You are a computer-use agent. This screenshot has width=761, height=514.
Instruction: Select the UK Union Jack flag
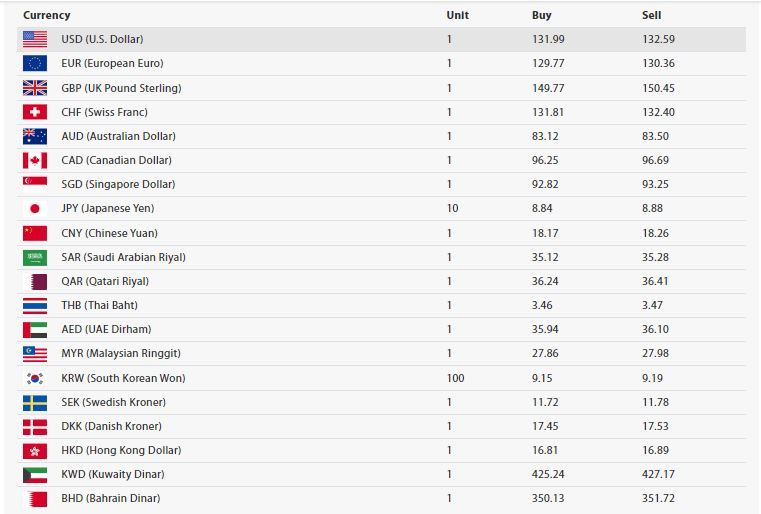(35, 88)
